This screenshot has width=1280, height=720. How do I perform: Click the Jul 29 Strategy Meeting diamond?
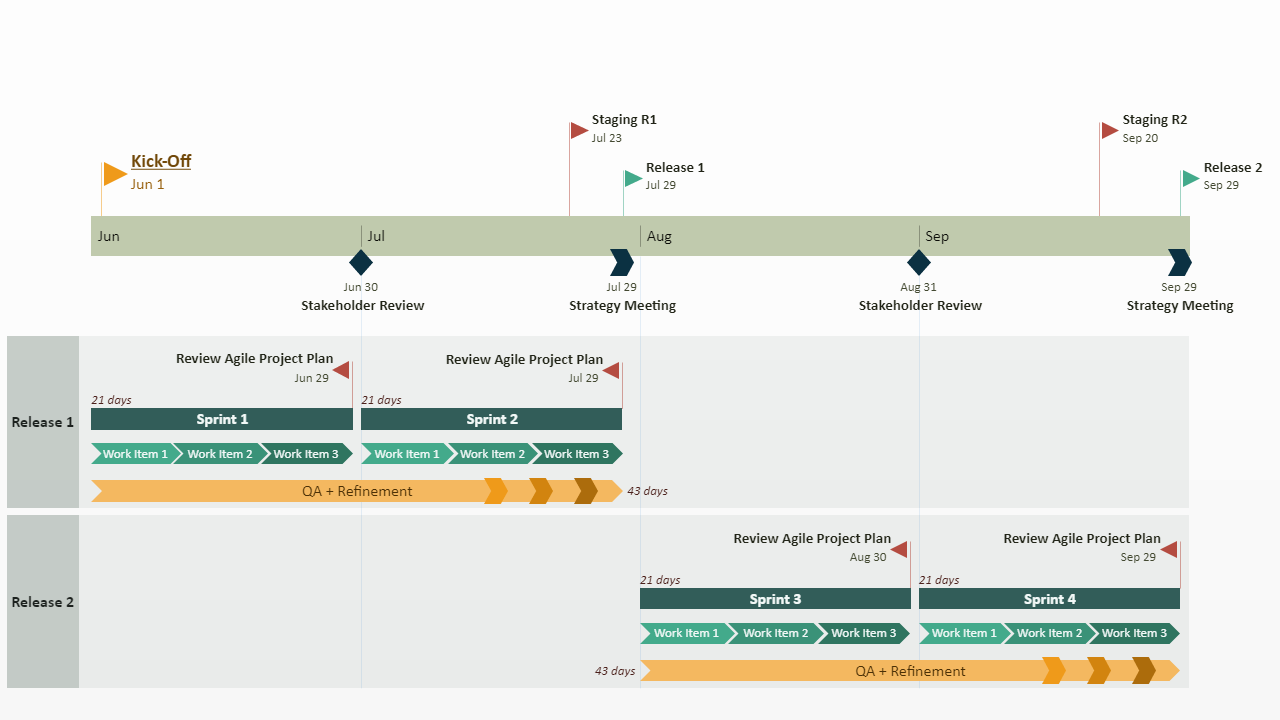click(x=621, y=262)
